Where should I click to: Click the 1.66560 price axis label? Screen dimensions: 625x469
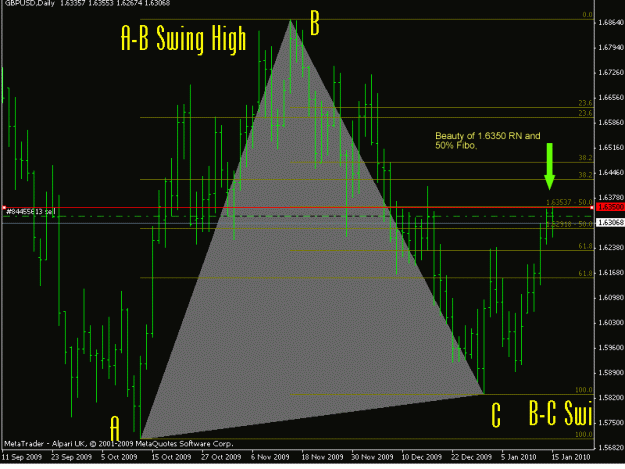(611, 98)
